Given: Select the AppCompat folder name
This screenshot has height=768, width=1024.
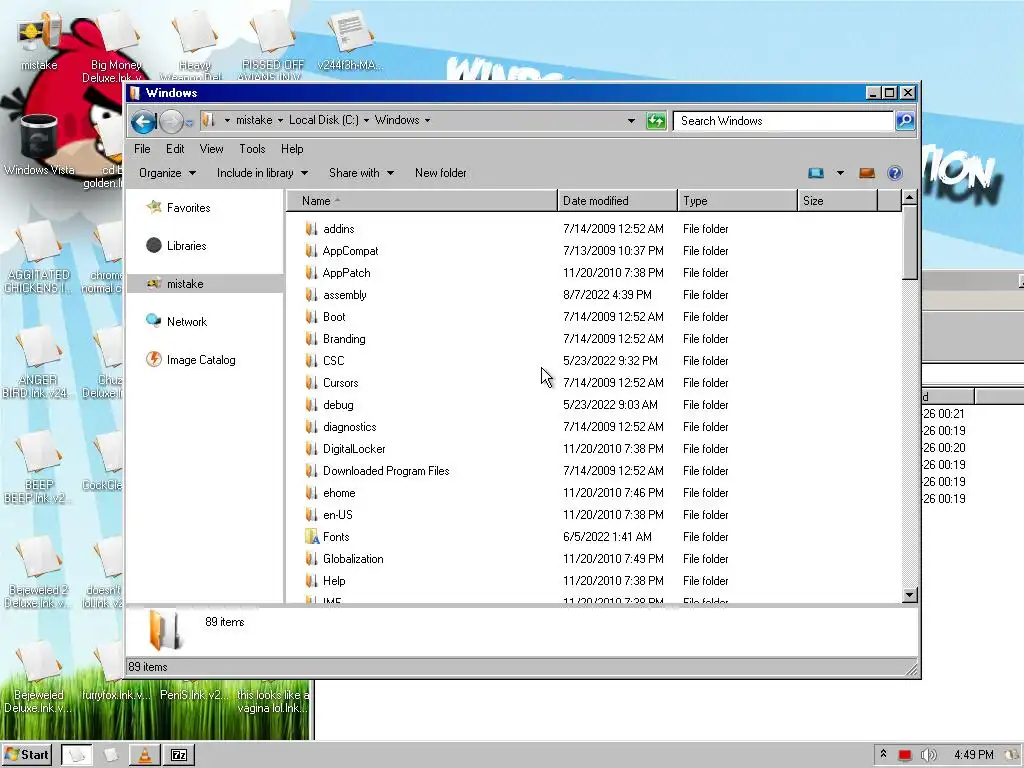Looking at the screenshot, I should click(x=350, y=251).
